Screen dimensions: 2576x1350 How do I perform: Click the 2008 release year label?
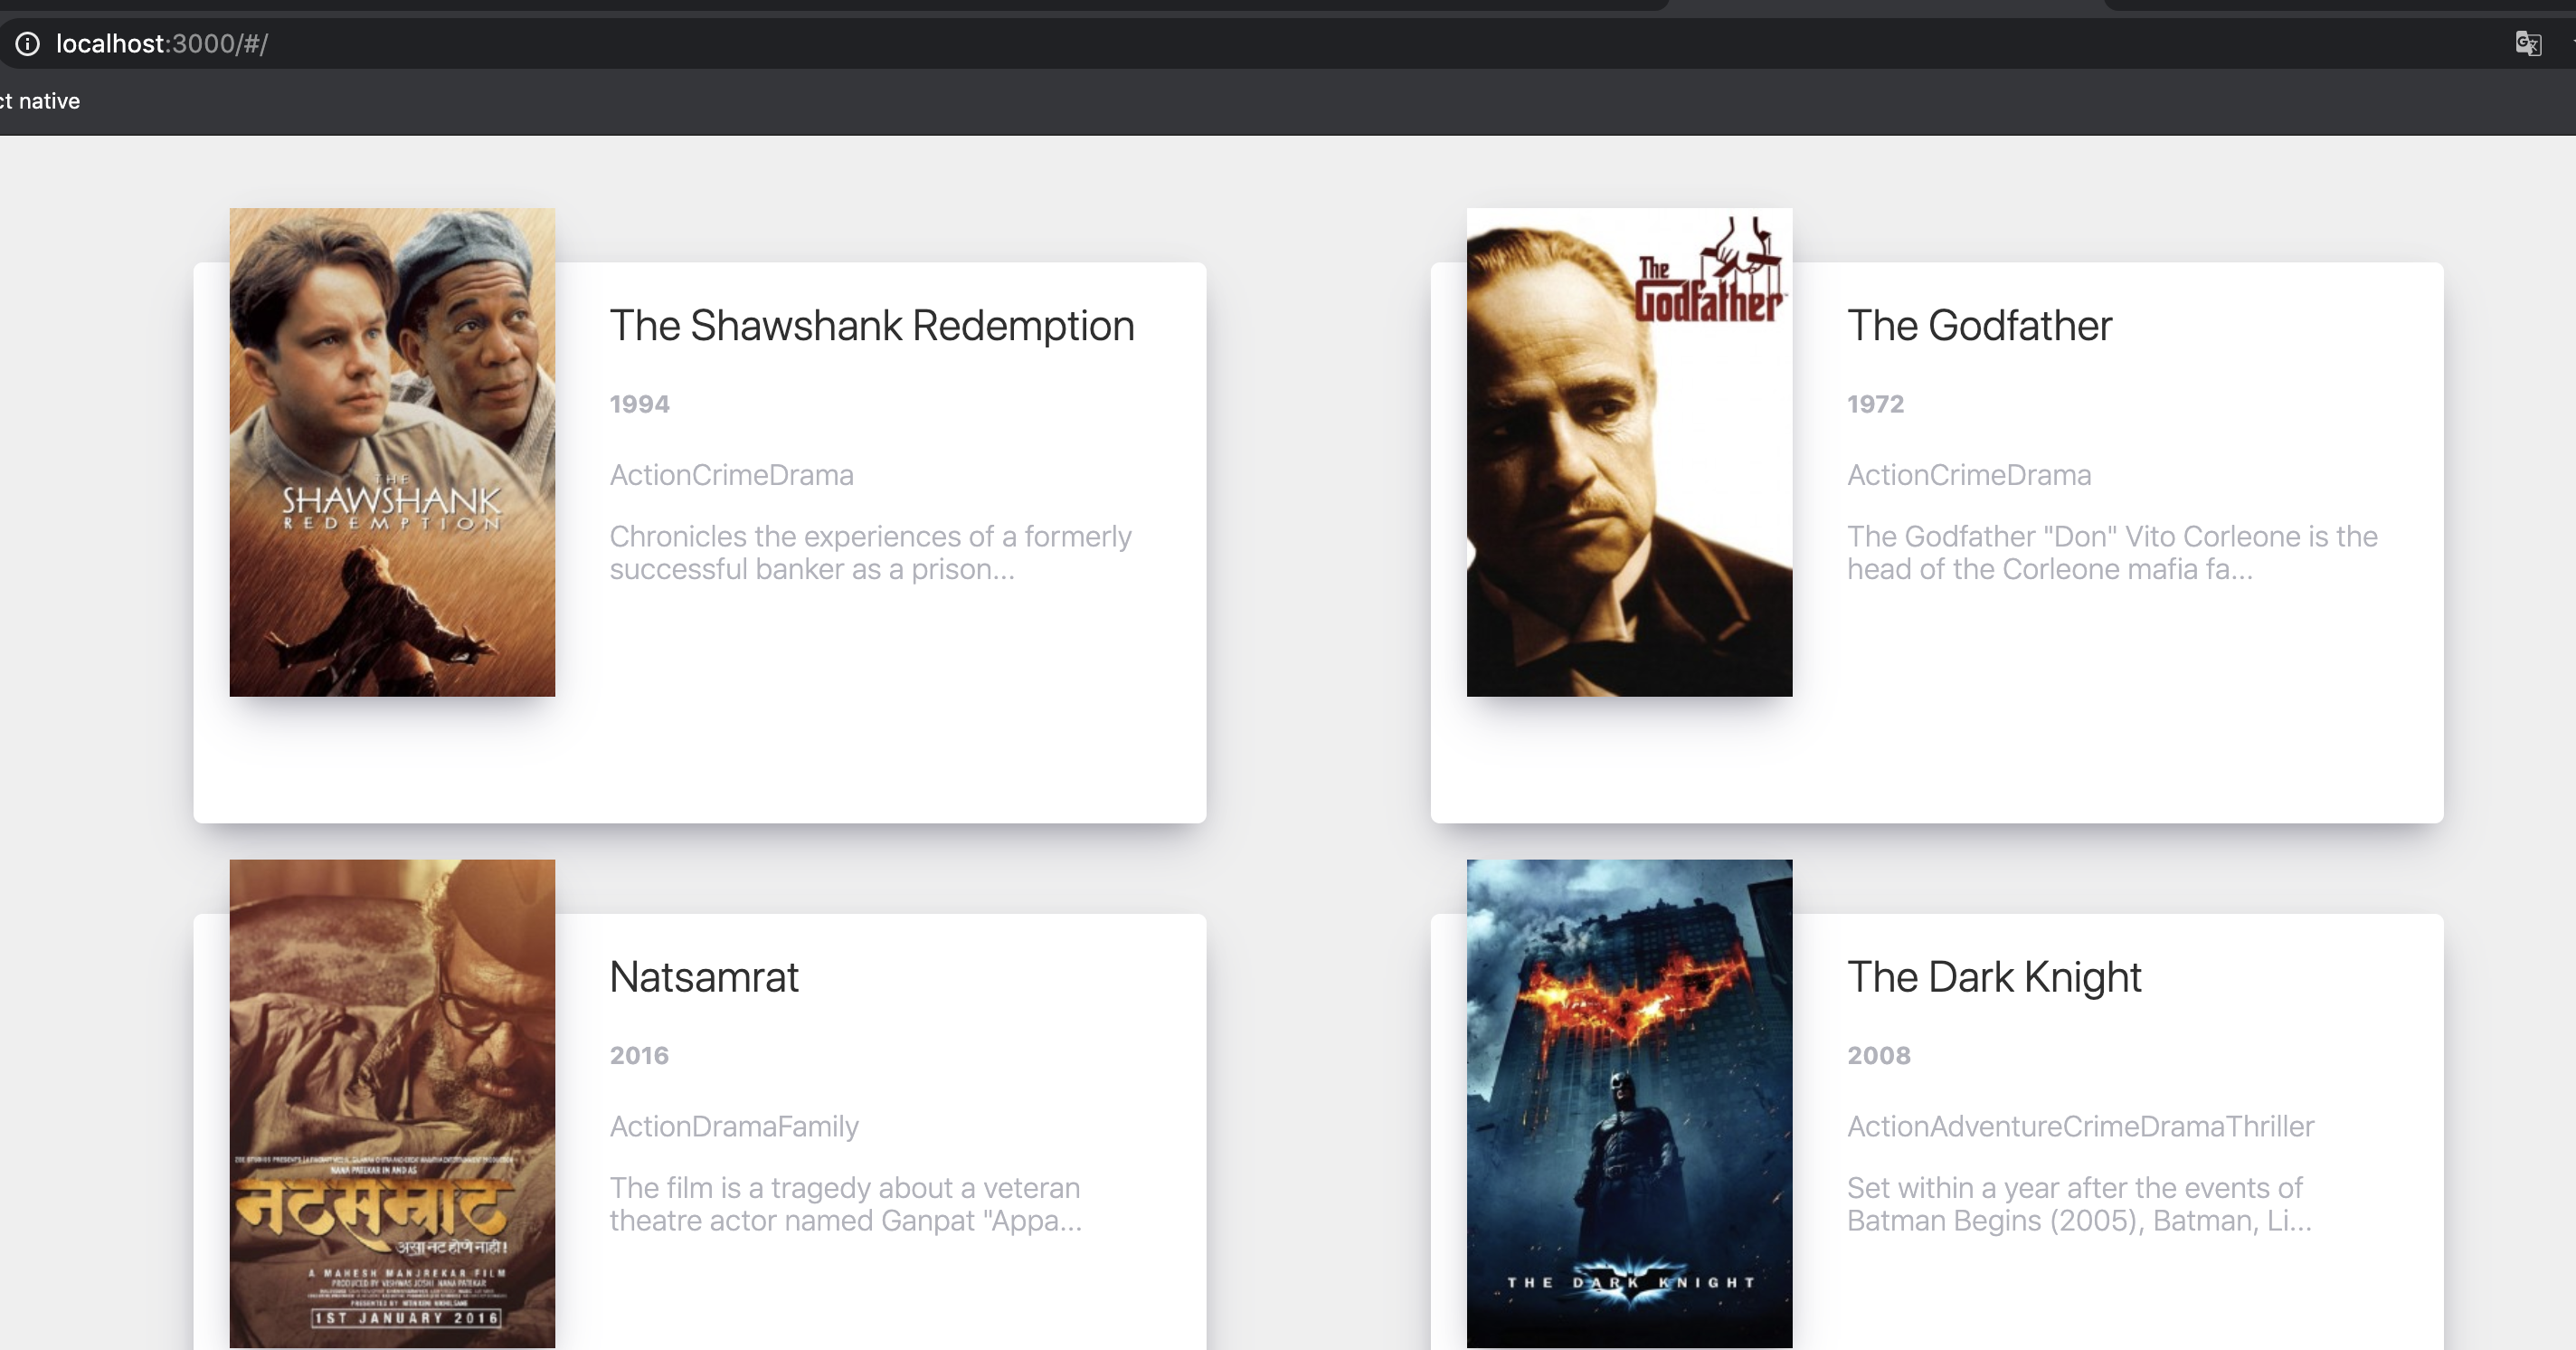pyautogui.click(x=1878, y=1055)
